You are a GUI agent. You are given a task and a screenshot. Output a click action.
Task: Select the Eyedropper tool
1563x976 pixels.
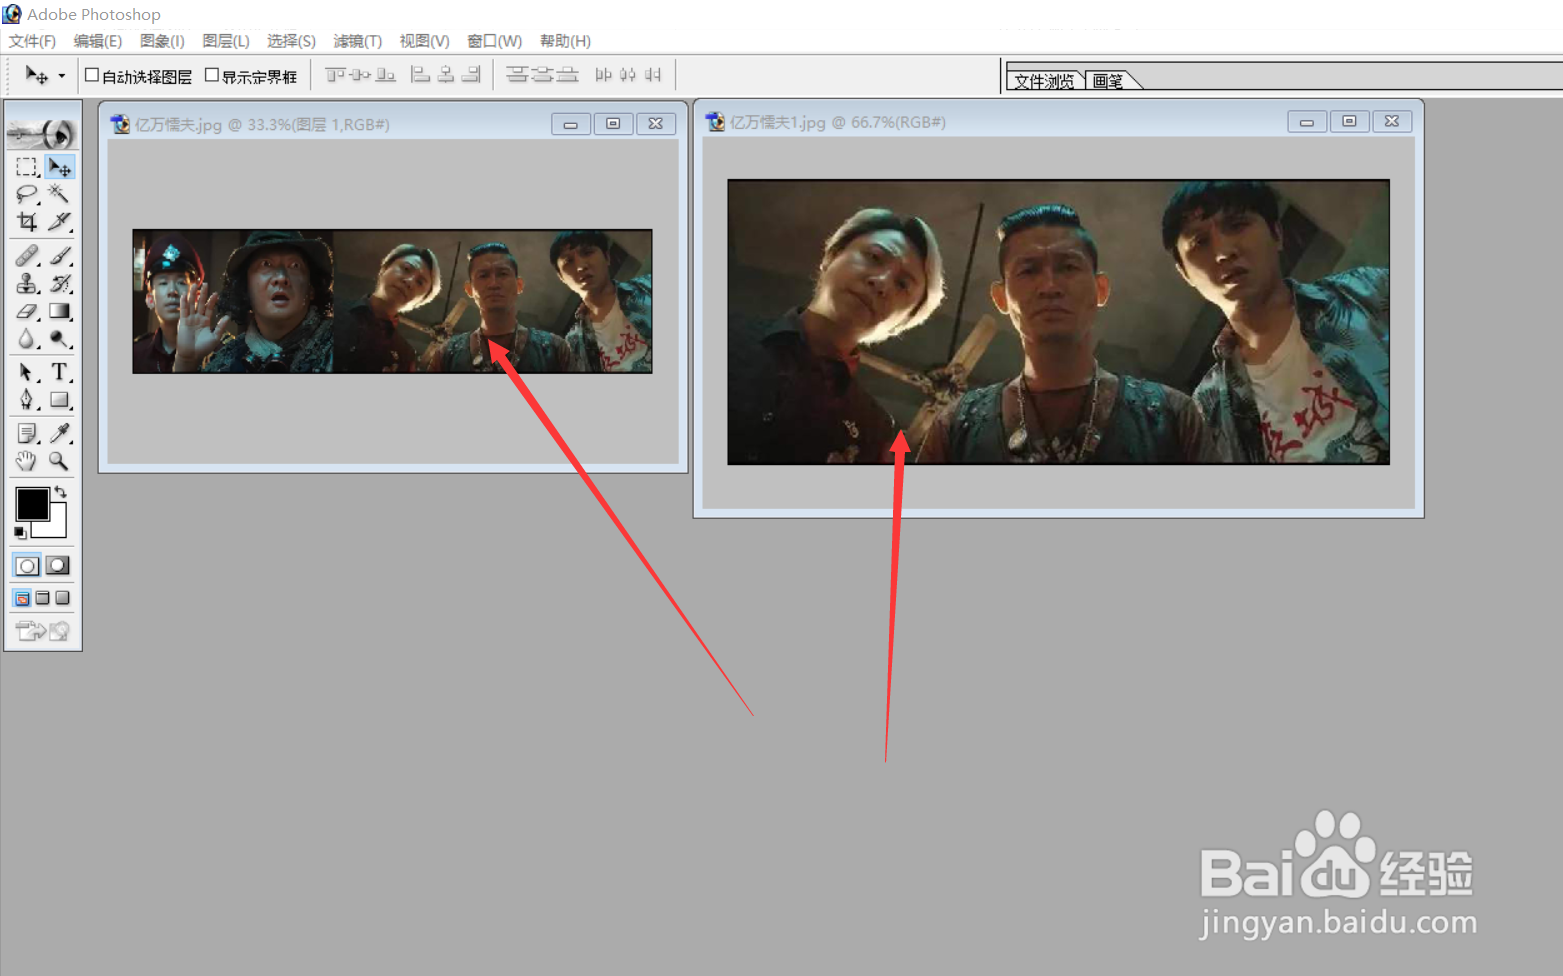coord(59,433)
